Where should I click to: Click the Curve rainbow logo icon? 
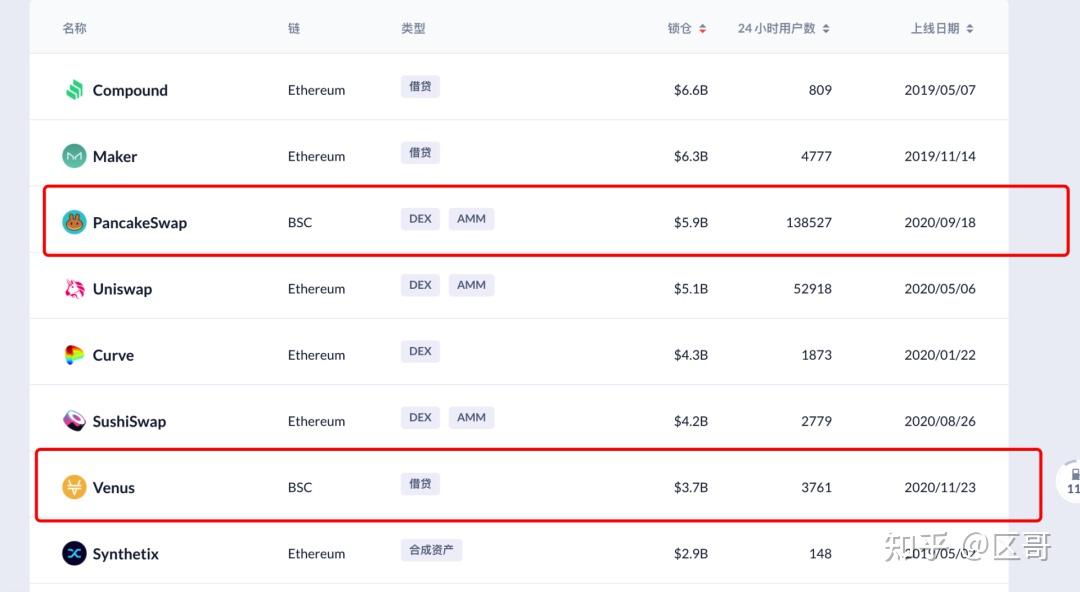click(74, 355)
